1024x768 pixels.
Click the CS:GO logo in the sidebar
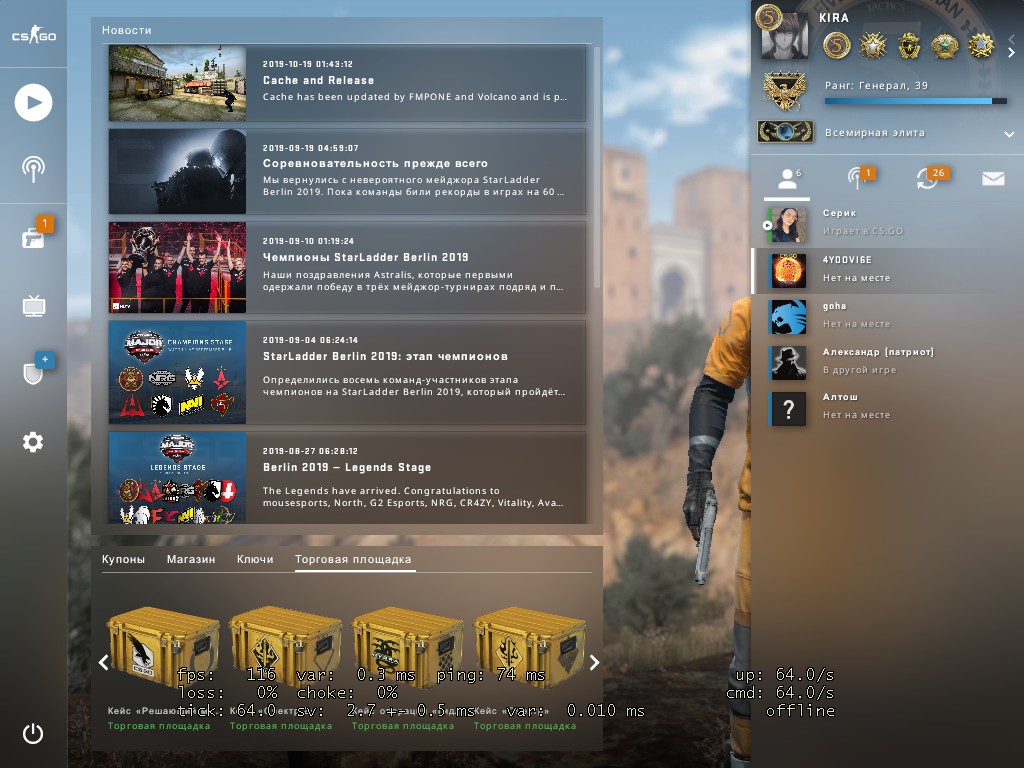coord(34,34)
